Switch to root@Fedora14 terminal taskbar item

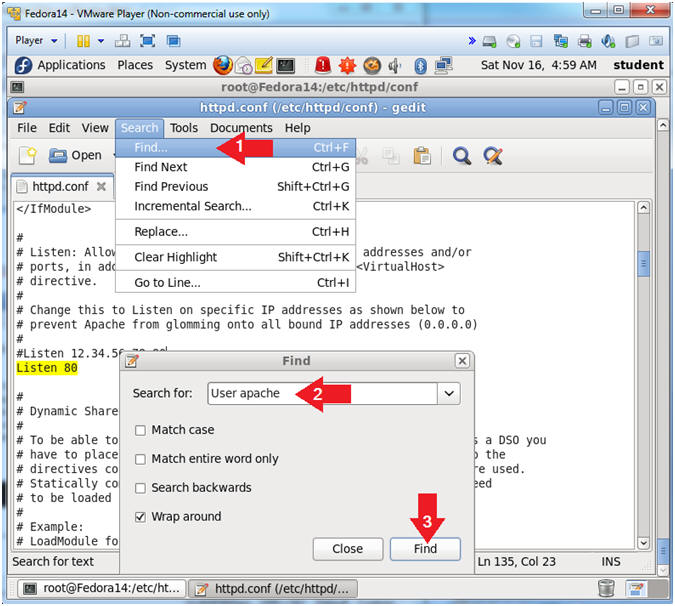(x=102, y=588)
